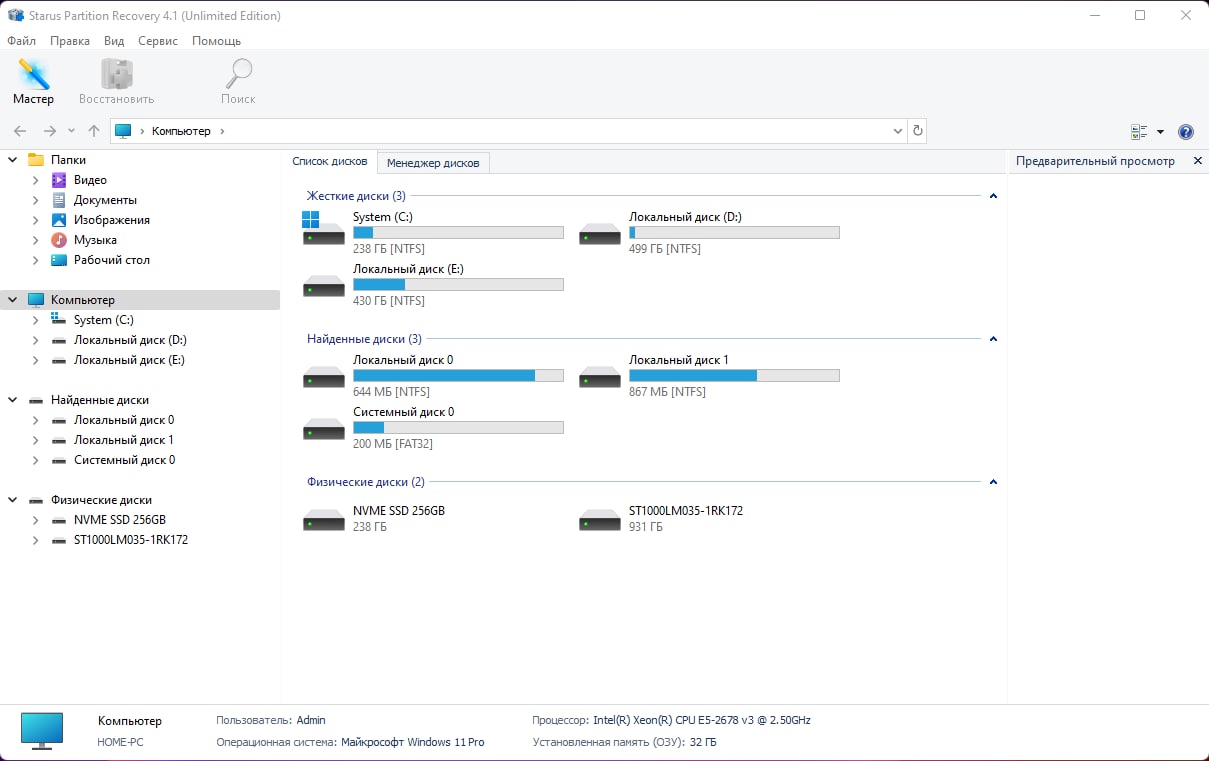Open the Правка menu
This screenshot has height=761, width=1209.
70,41
